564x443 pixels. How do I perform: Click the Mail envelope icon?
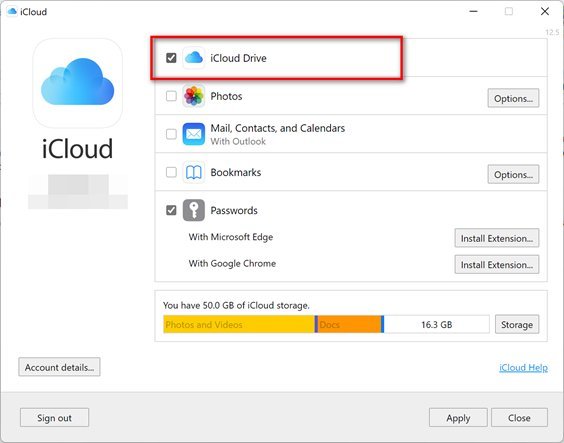(x=194, y=134)
